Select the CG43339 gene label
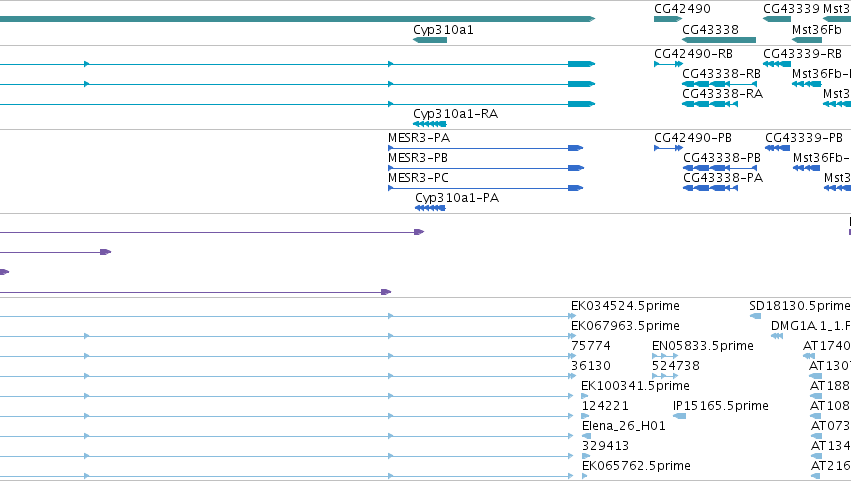Screen dimensions: 851x481 [x=791, y=9]
